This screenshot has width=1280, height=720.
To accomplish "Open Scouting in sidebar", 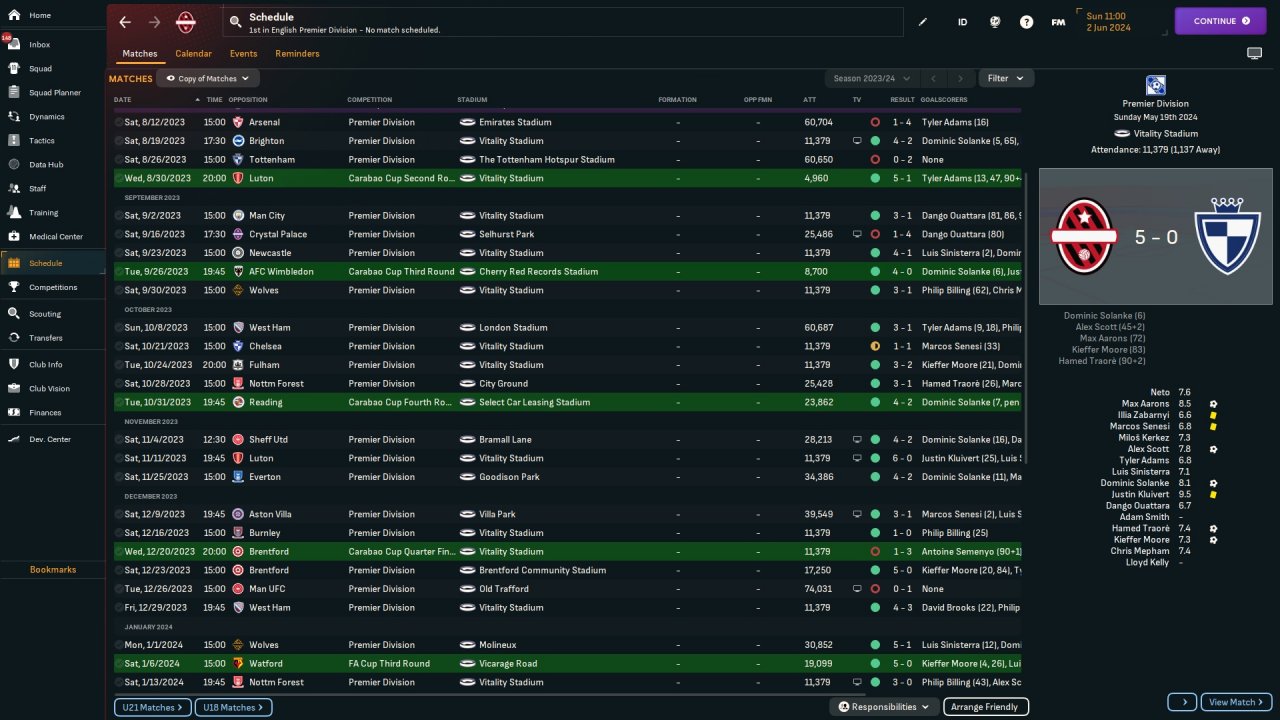I will [x=52, y=313].
